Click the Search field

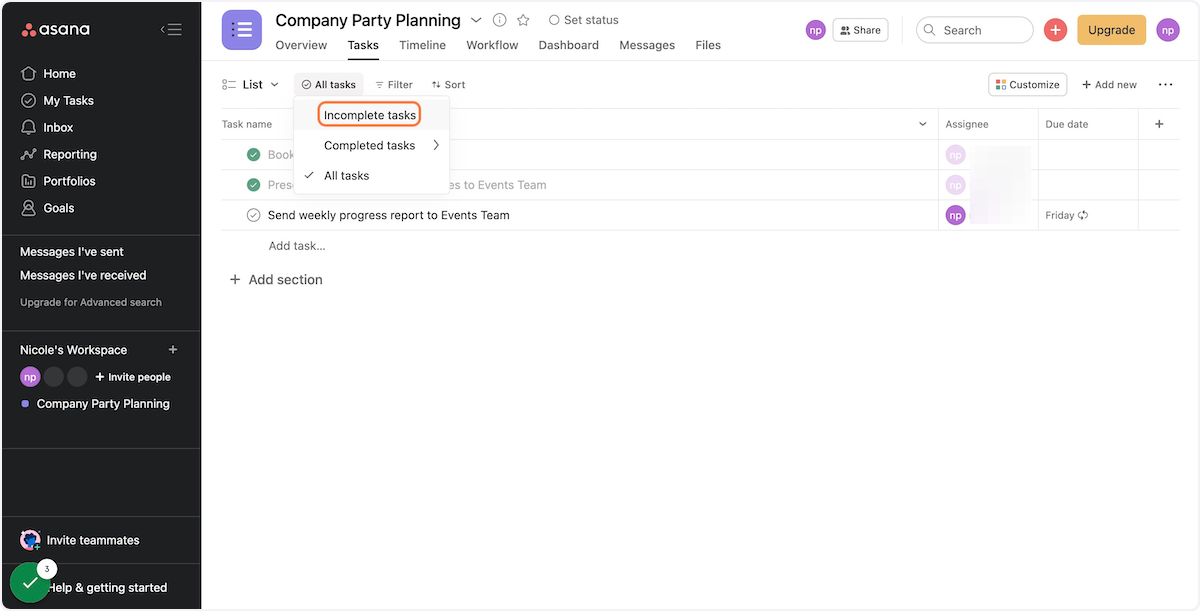tap(975, 30)
